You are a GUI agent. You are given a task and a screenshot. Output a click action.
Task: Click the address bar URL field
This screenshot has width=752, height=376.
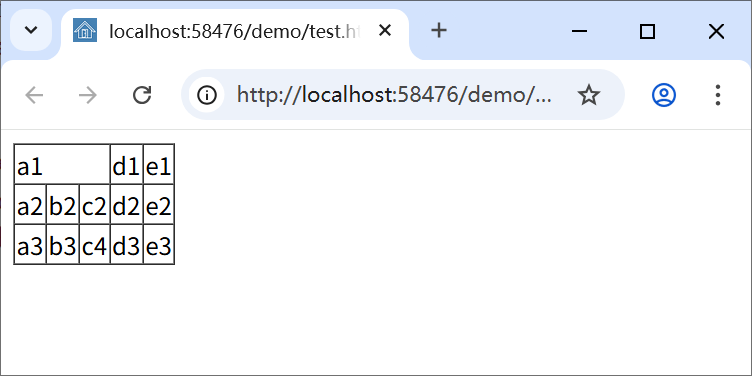394,95
